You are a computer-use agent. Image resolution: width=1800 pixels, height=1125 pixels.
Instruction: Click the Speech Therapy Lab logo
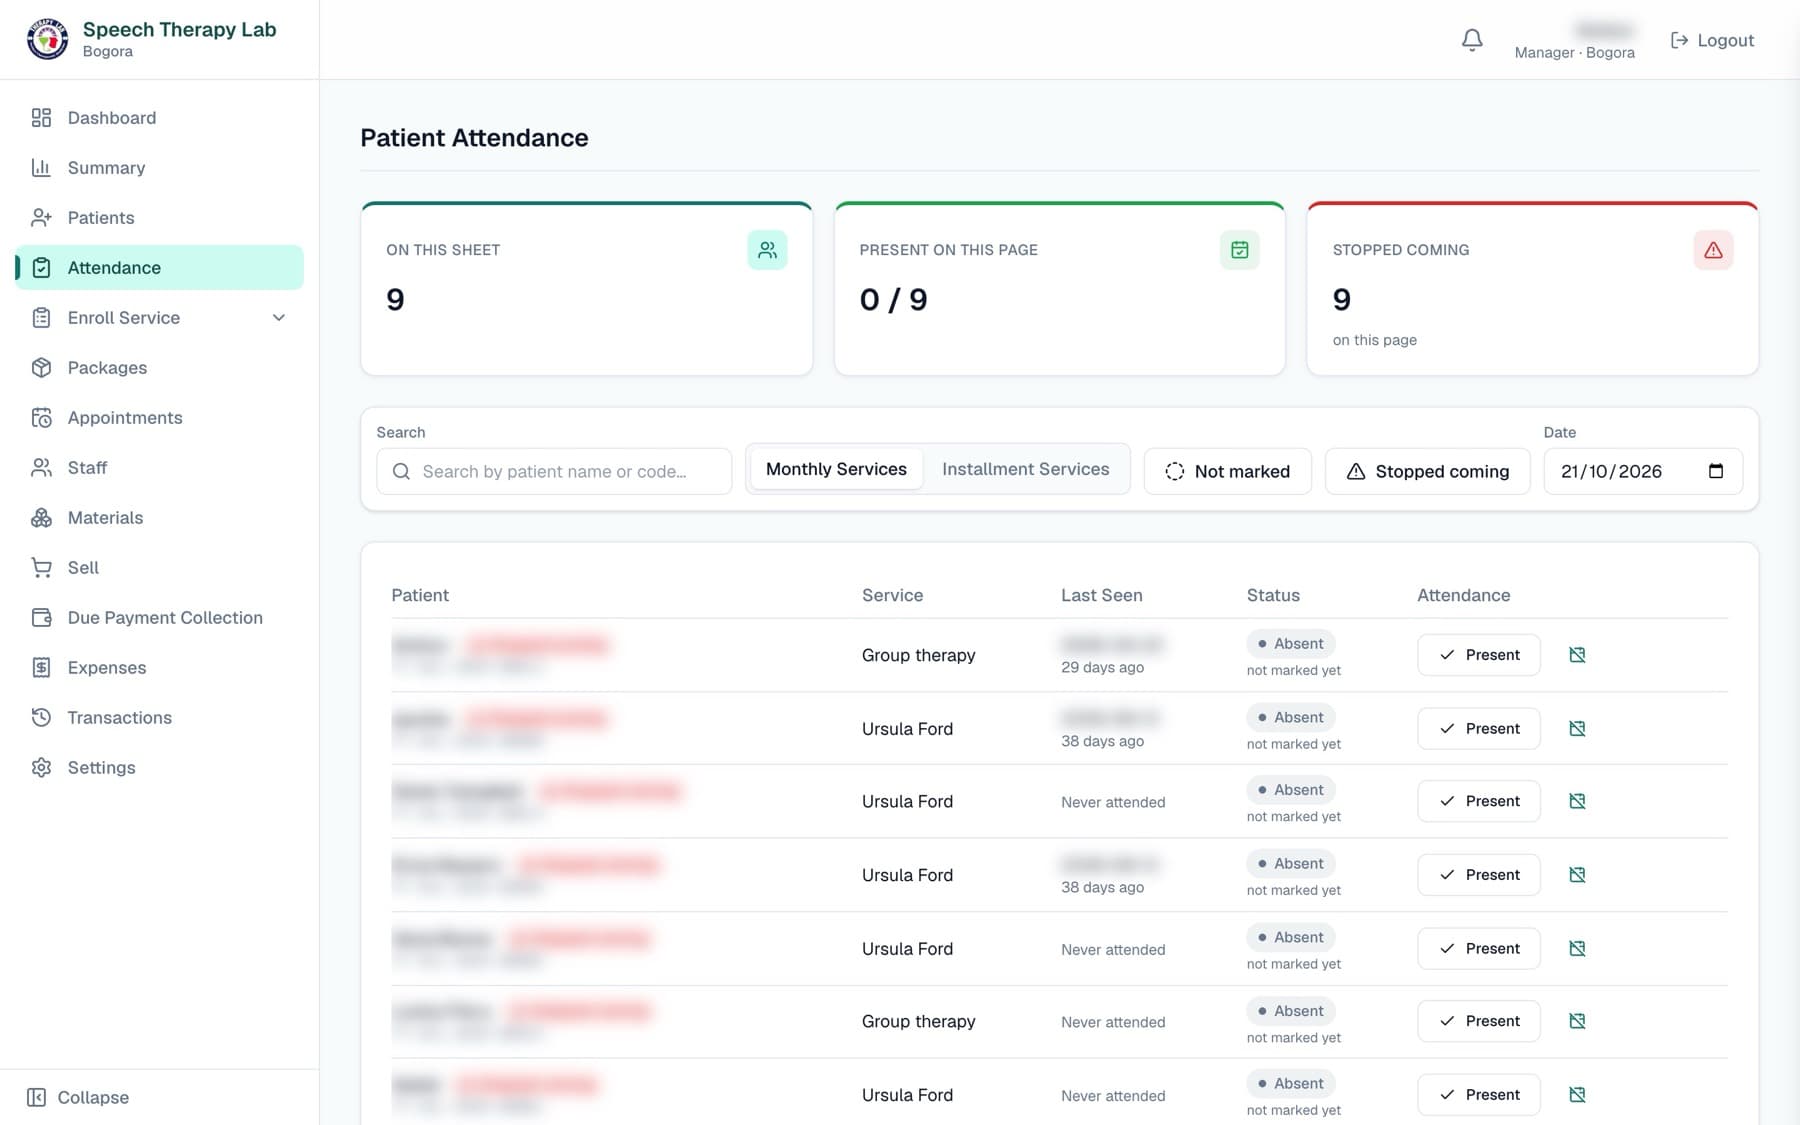(x=47, y=40)
